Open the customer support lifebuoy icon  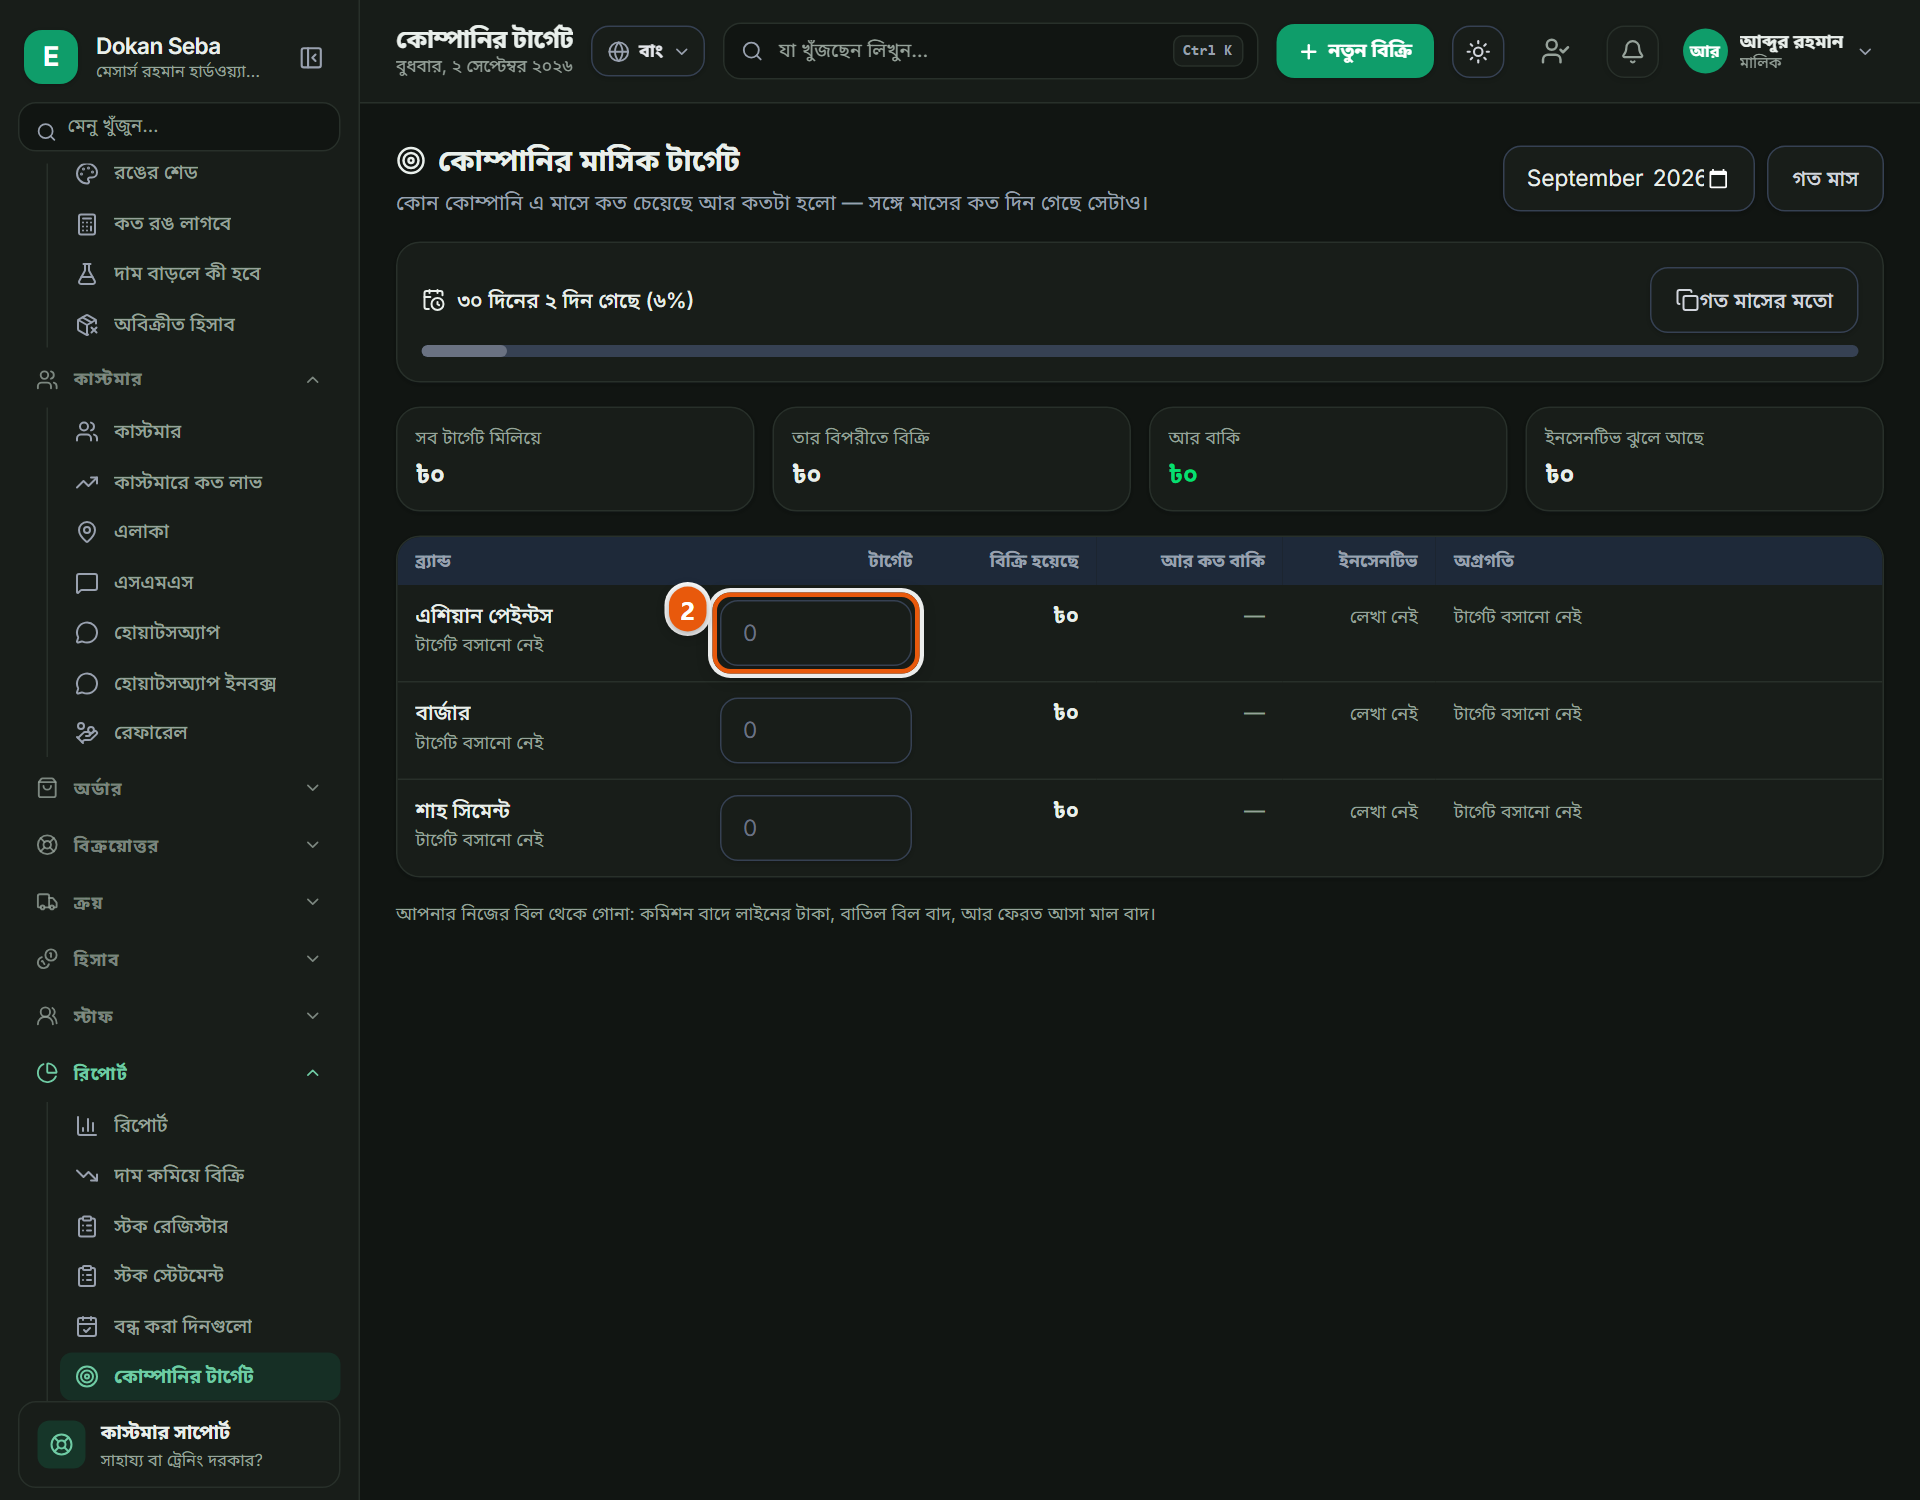point(61,1444)
